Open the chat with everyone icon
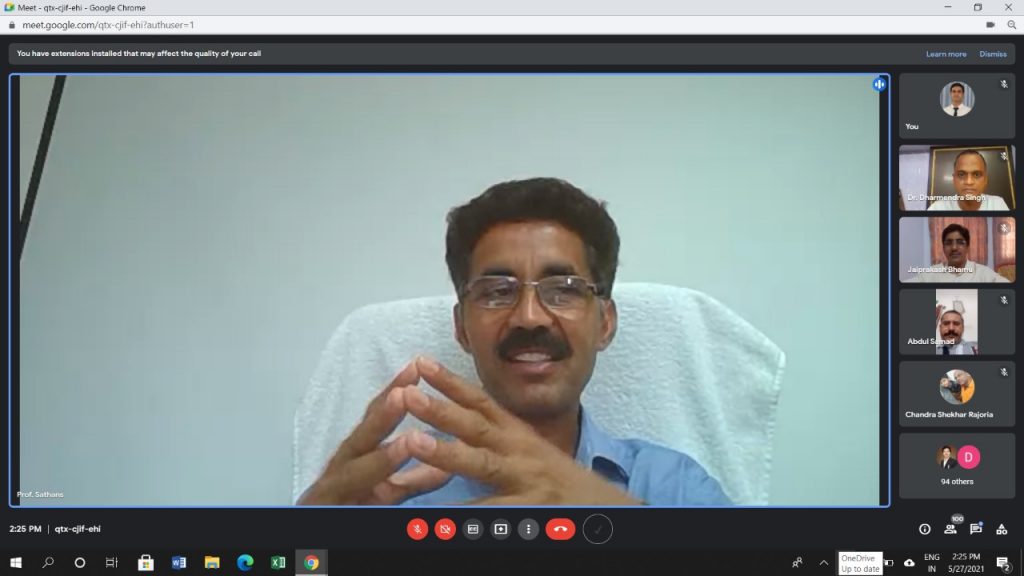 click(x=976, y=529)
